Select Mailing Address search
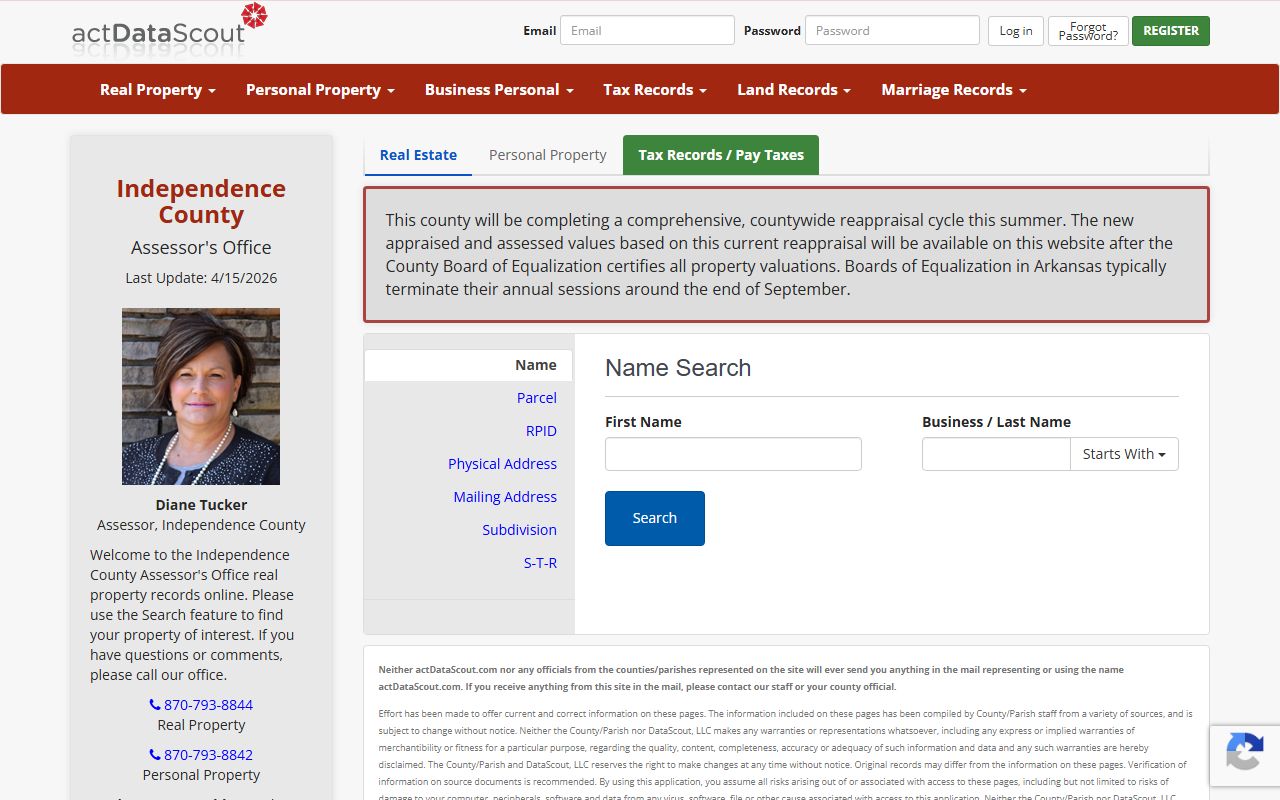 tap(505, 497)
